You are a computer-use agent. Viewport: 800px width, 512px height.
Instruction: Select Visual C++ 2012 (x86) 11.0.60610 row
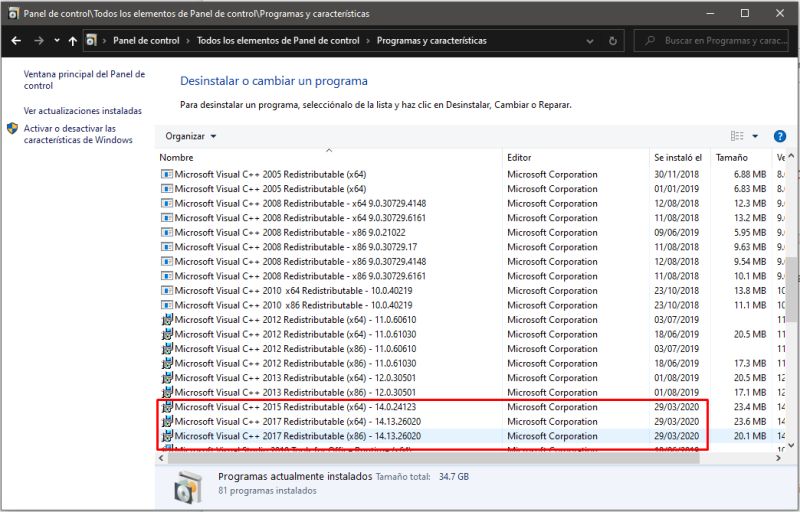[x=471, y=349]
